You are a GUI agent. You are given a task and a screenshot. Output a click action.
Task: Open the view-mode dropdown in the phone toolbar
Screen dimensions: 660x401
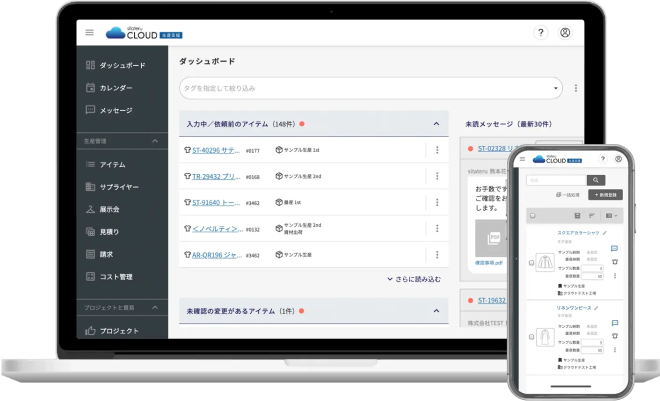pos(611,215)
